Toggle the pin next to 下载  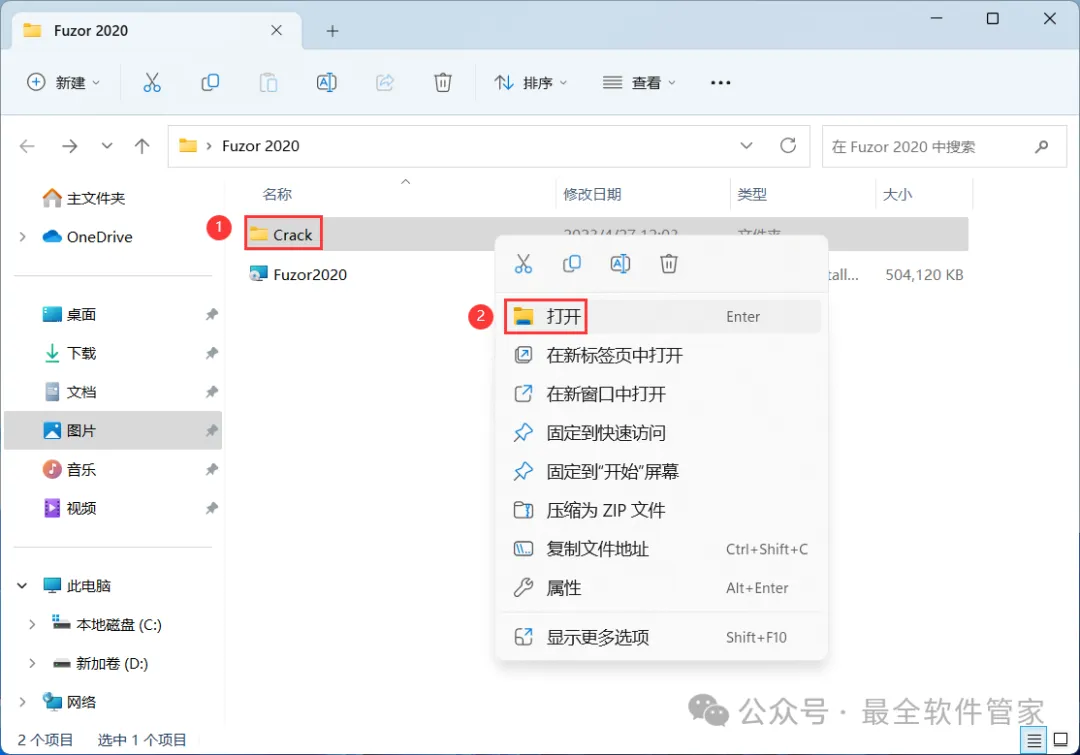pos(211,353)
